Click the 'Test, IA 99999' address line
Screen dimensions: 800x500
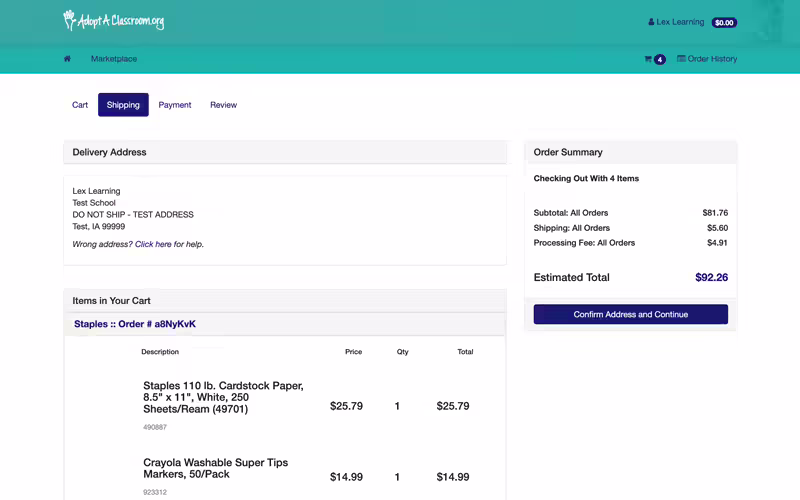pos(98,226)
